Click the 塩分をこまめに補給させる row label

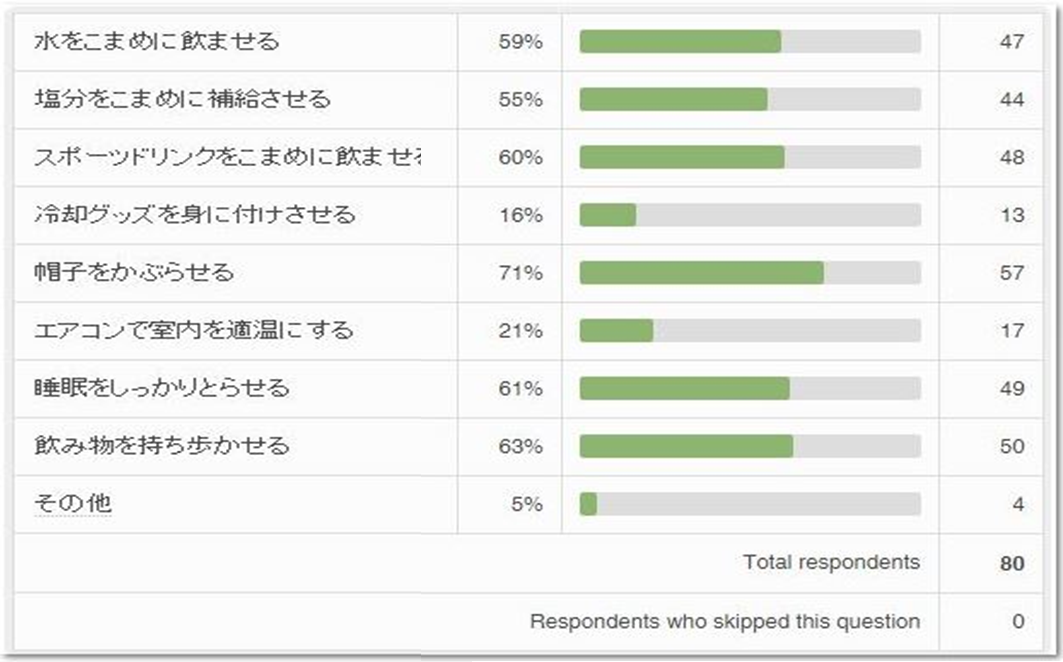coord(182,100)
